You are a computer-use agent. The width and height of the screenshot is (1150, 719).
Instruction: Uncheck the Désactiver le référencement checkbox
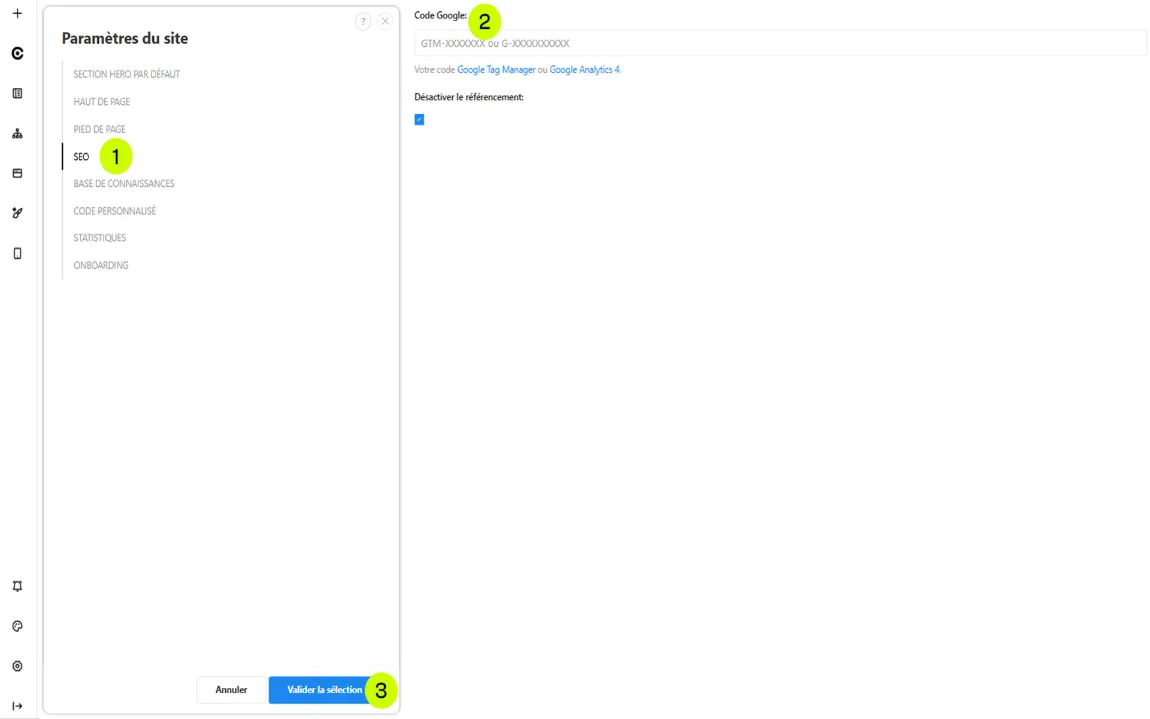coord(419,120)
